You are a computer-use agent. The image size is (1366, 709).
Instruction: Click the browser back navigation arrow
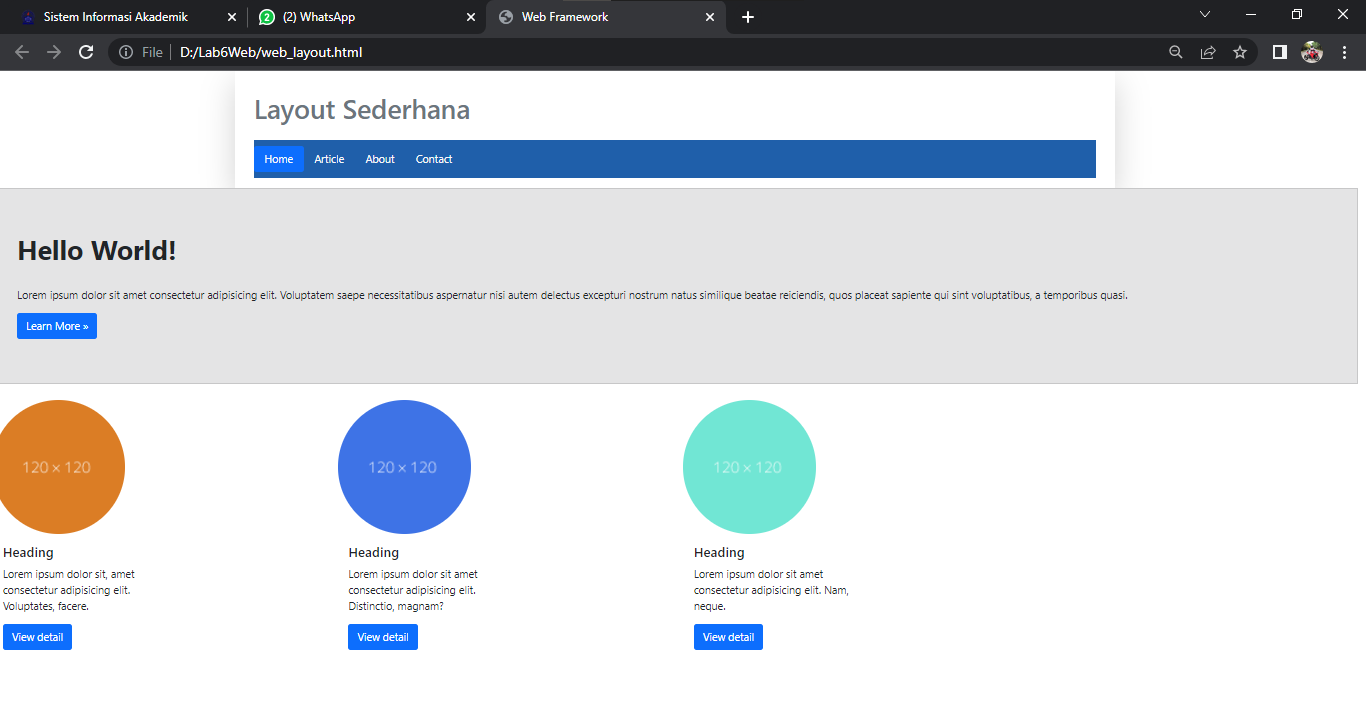coord(22,52)
